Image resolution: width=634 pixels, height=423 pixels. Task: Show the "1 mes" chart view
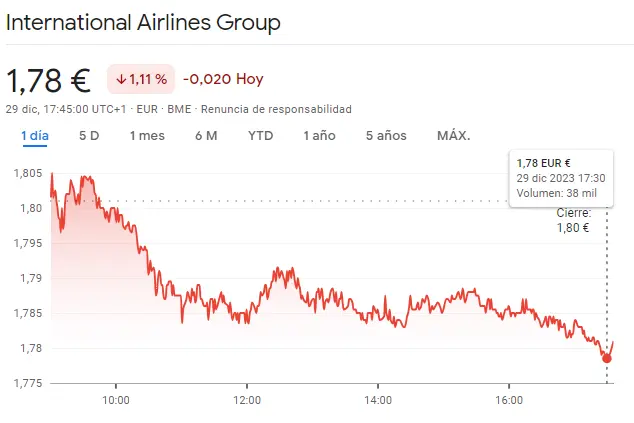147,136
